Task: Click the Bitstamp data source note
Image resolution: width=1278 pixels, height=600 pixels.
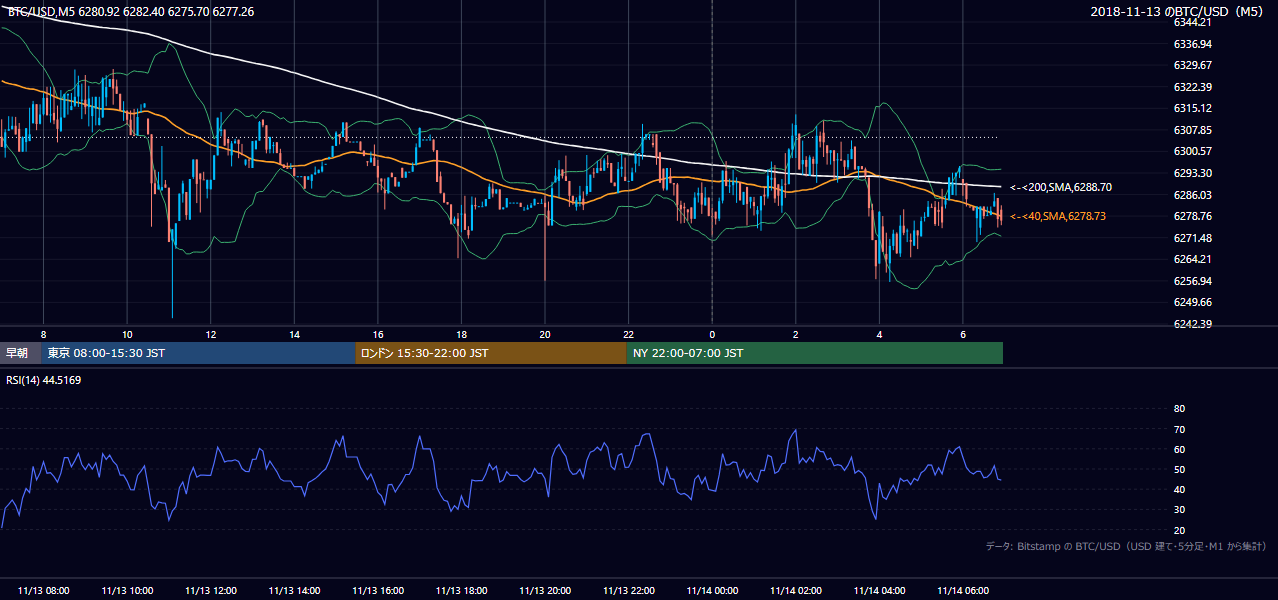Action: [x=1126, y=547]
